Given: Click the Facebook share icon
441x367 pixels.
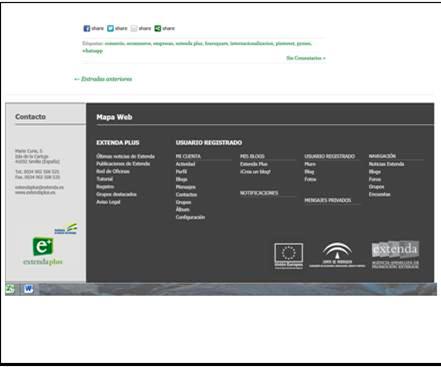Looking at the screenshot, I should 87,29.
